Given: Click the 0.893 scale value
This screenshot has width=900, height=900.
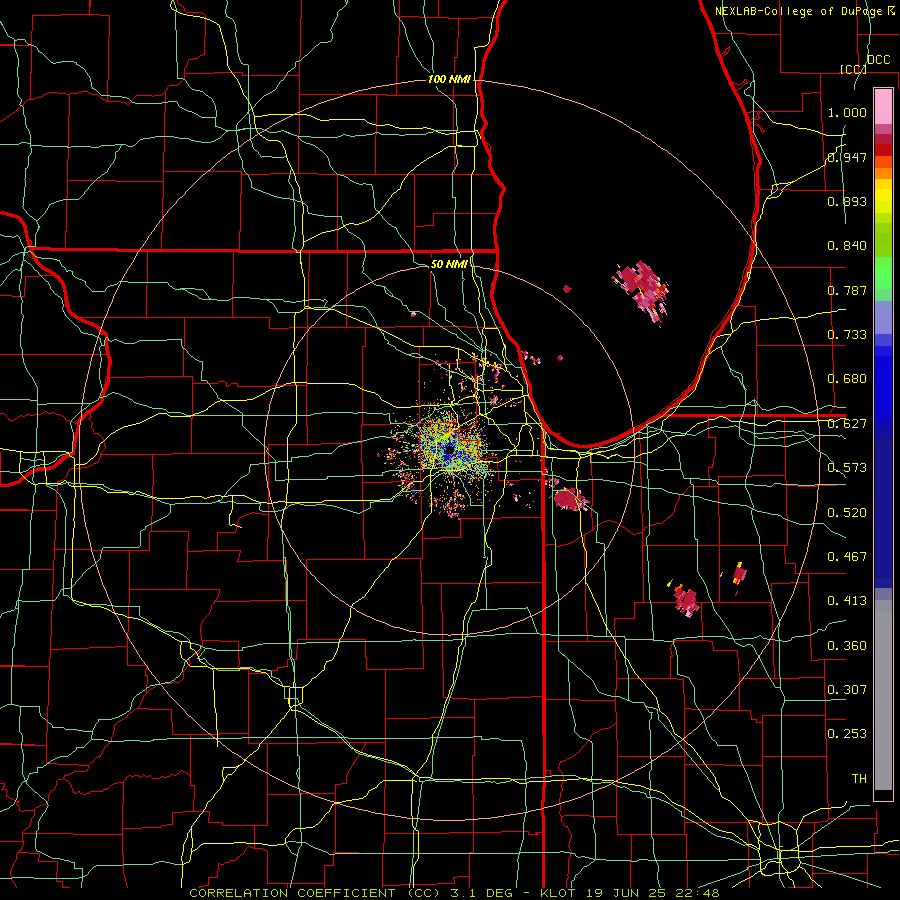Looking at the screenshot, I should [847, 201].
